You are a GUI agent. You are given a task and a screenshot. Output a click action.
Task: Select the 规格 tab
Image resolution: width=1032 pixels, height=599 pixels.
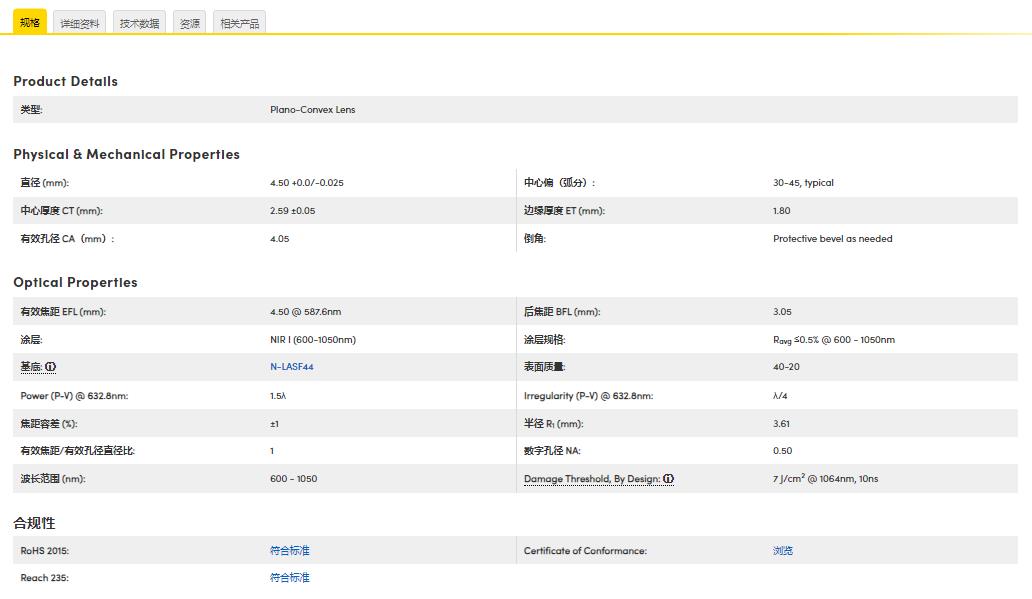coord(30,22)
